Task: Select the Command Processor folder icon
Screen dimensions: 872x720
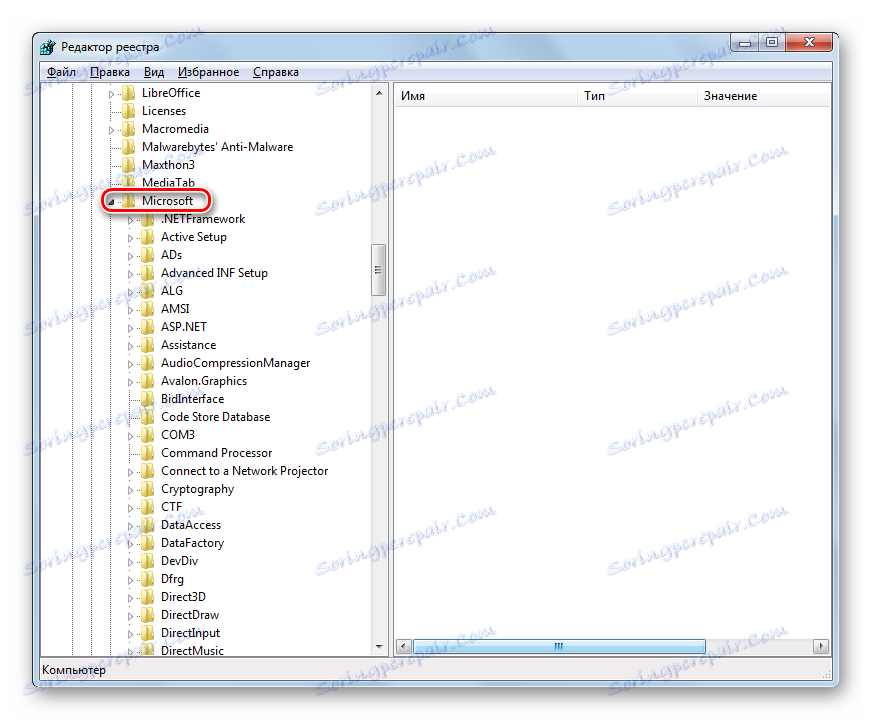Action: point(147,453)
